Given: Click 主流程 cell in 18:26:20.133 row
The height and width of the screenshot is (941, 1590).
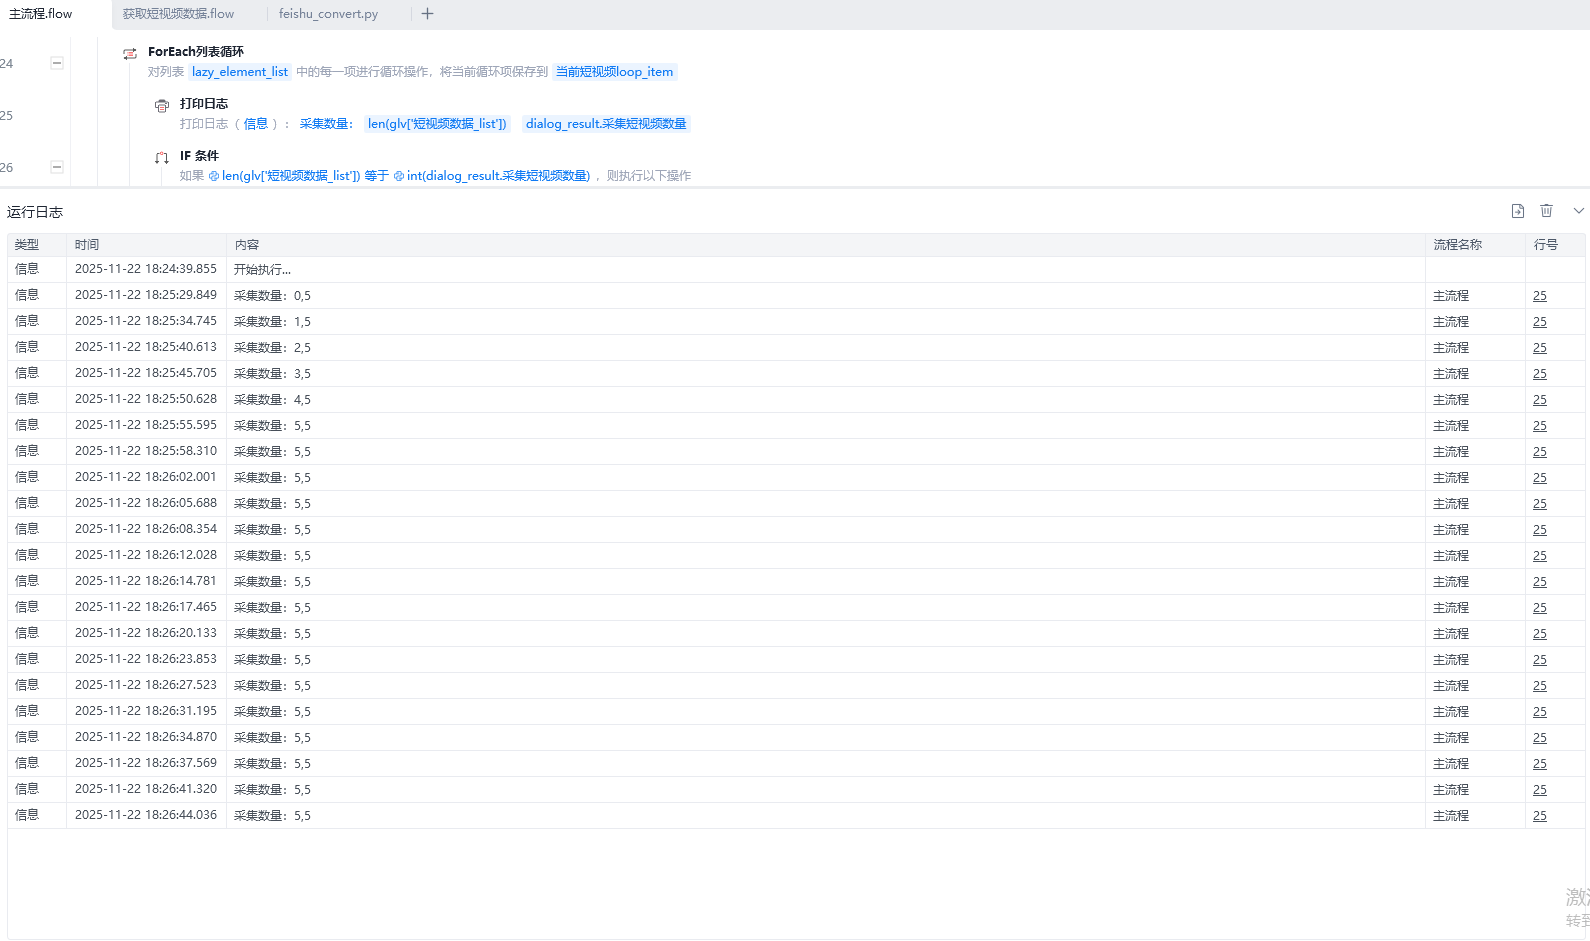Looking at the screenshot, I should [1451, 634].
